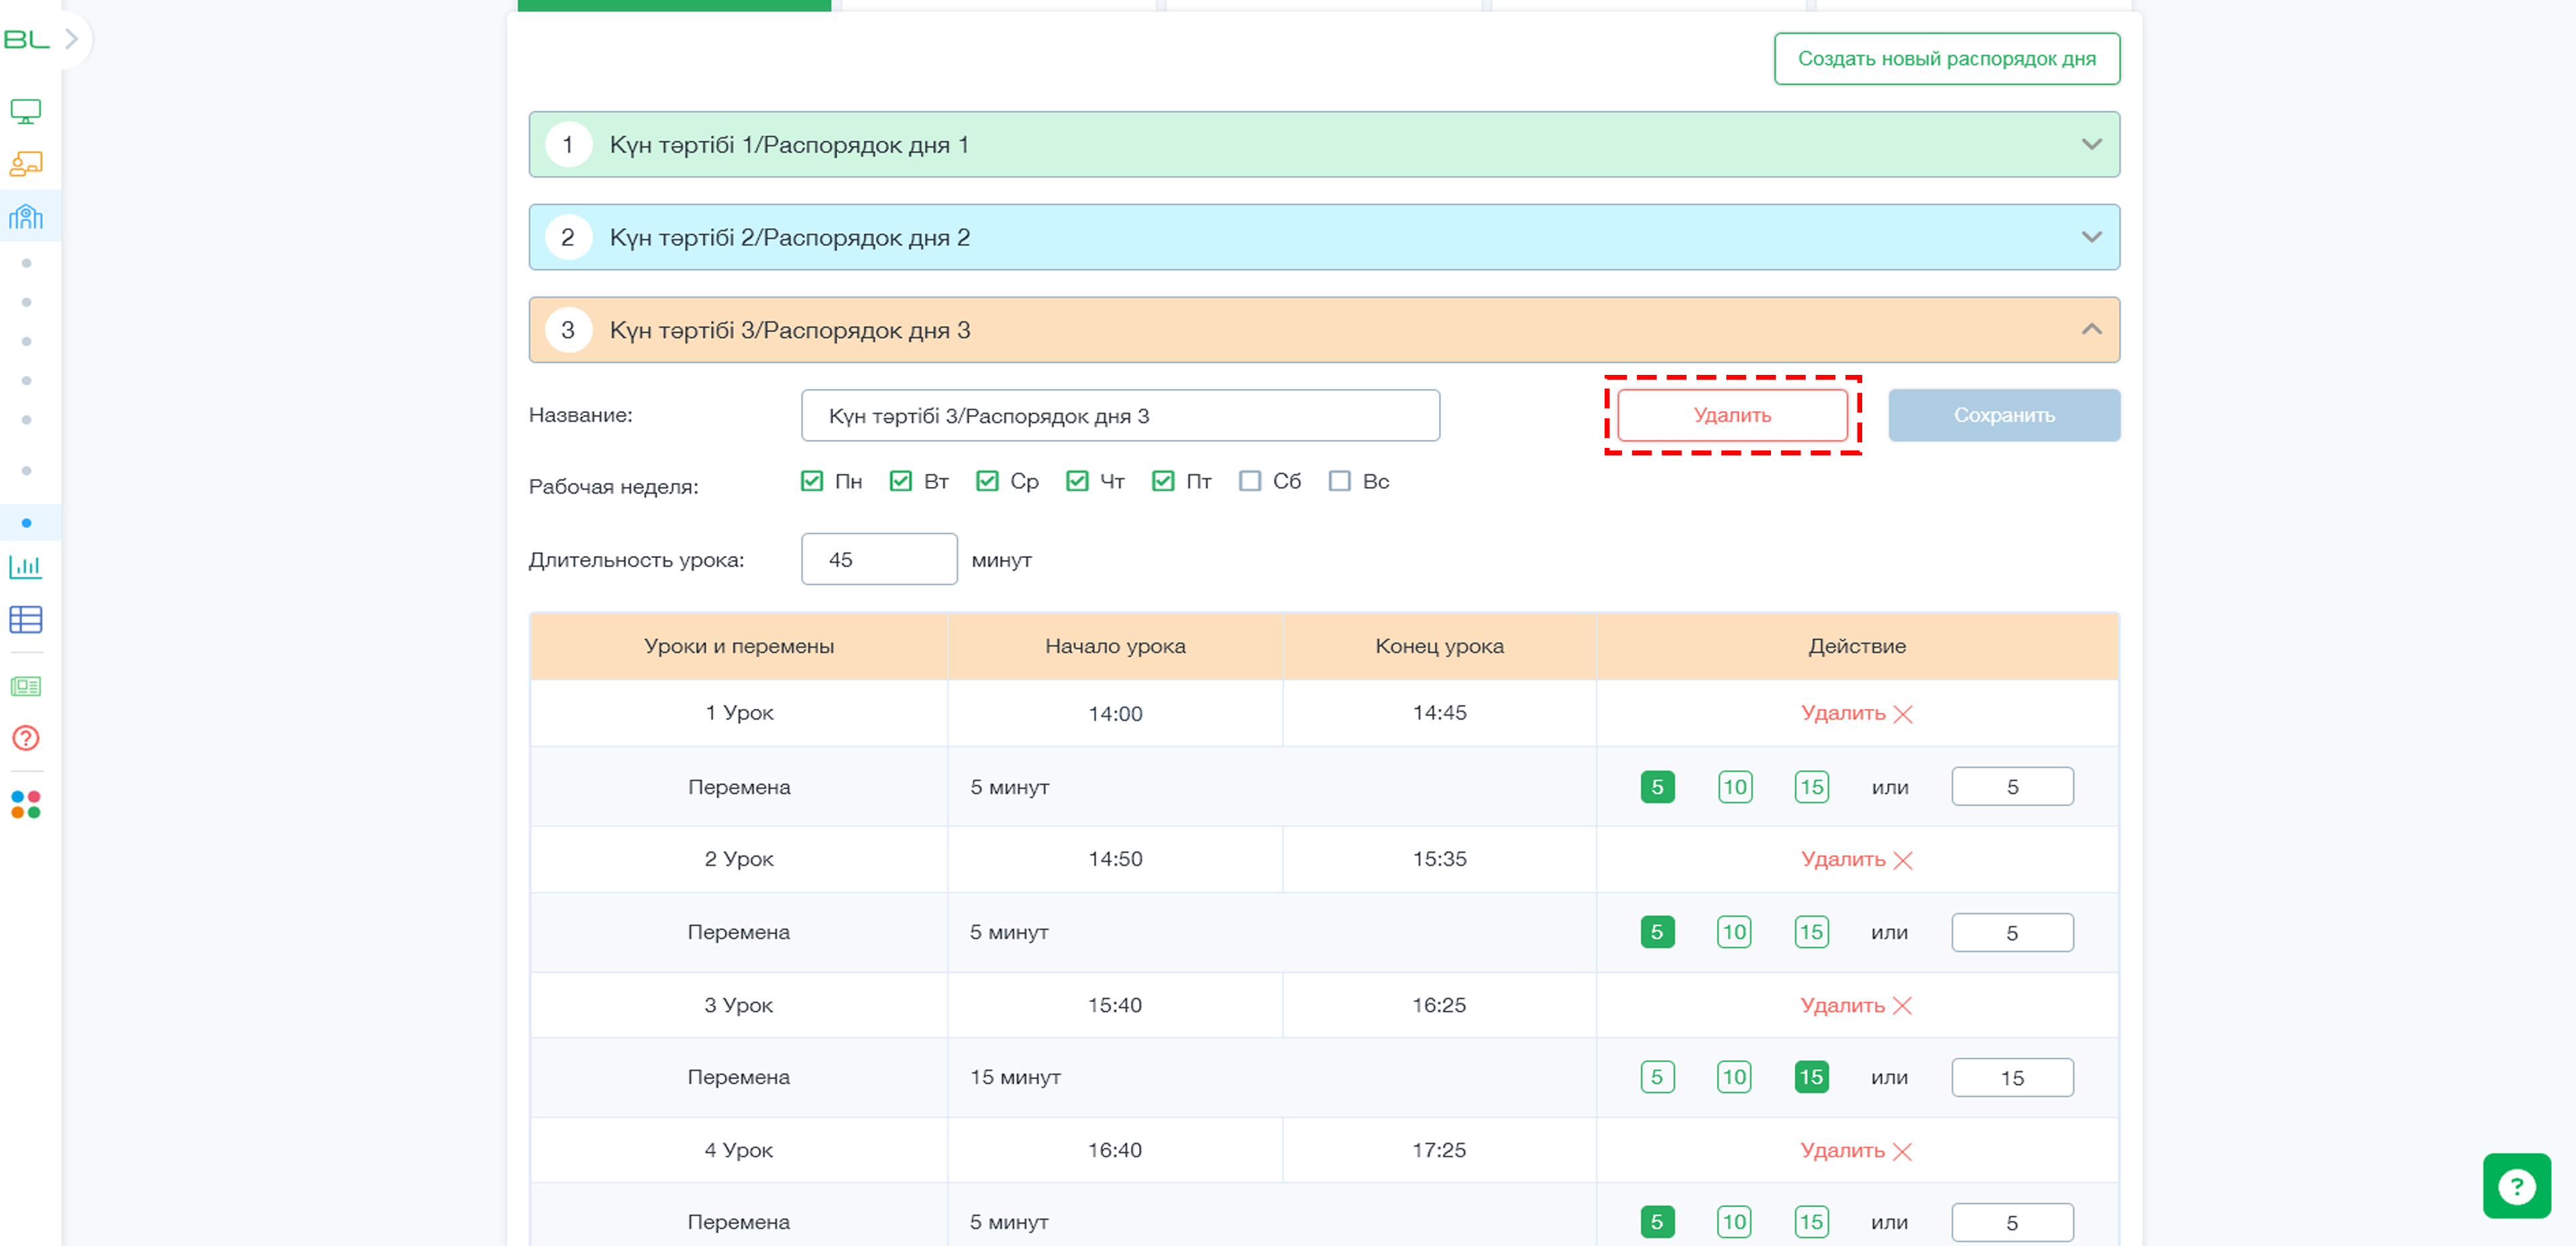Open the colorful four dots apps icon
This screenshot has height=1246, width=2576.
point(26,805)
